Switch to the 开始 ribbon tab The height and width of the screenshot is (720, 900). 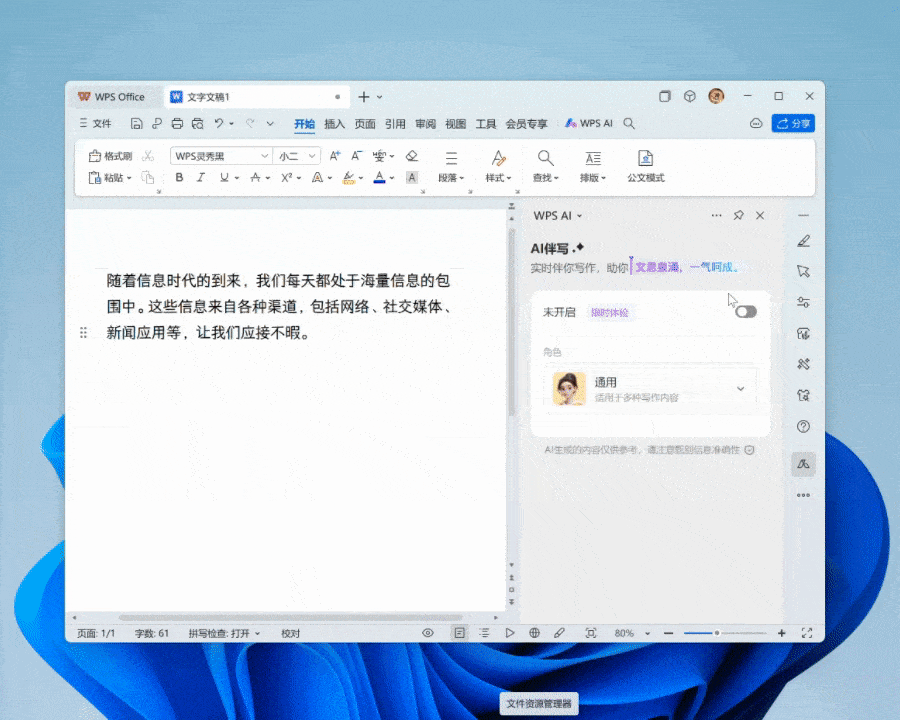304,124
